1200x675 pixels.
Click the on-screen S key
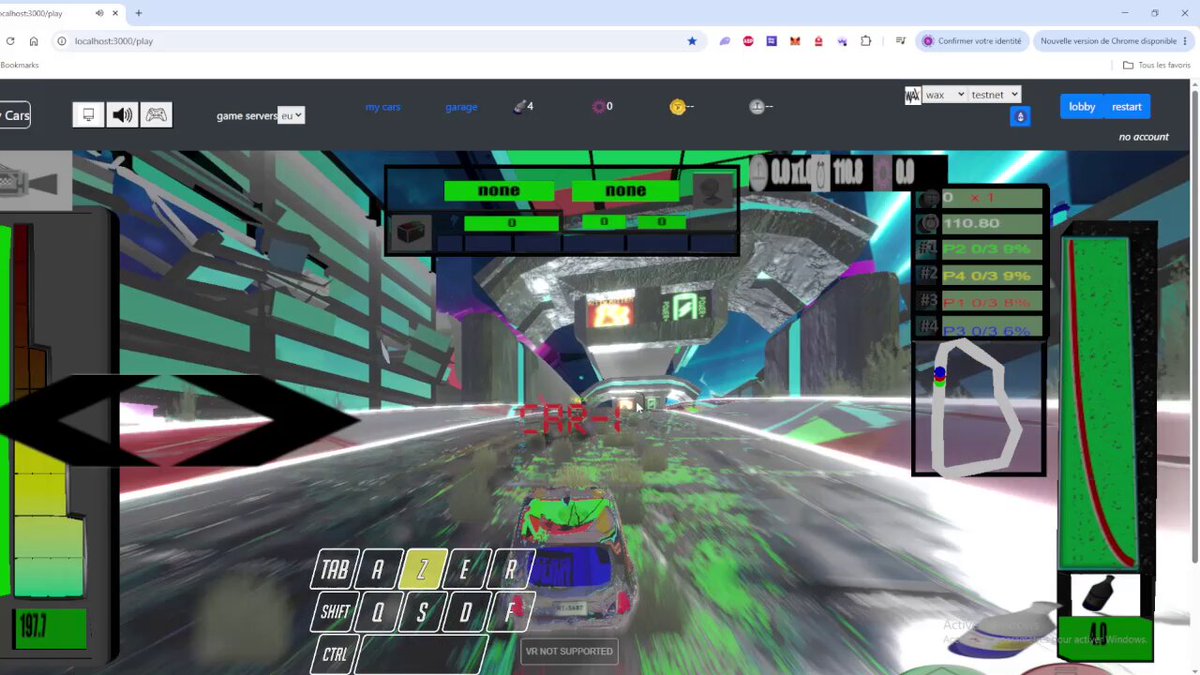(422, 612)
